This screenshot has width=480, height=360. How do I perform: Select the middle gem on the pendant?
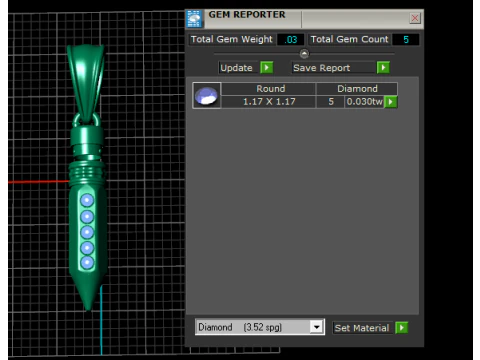(87, 232)
